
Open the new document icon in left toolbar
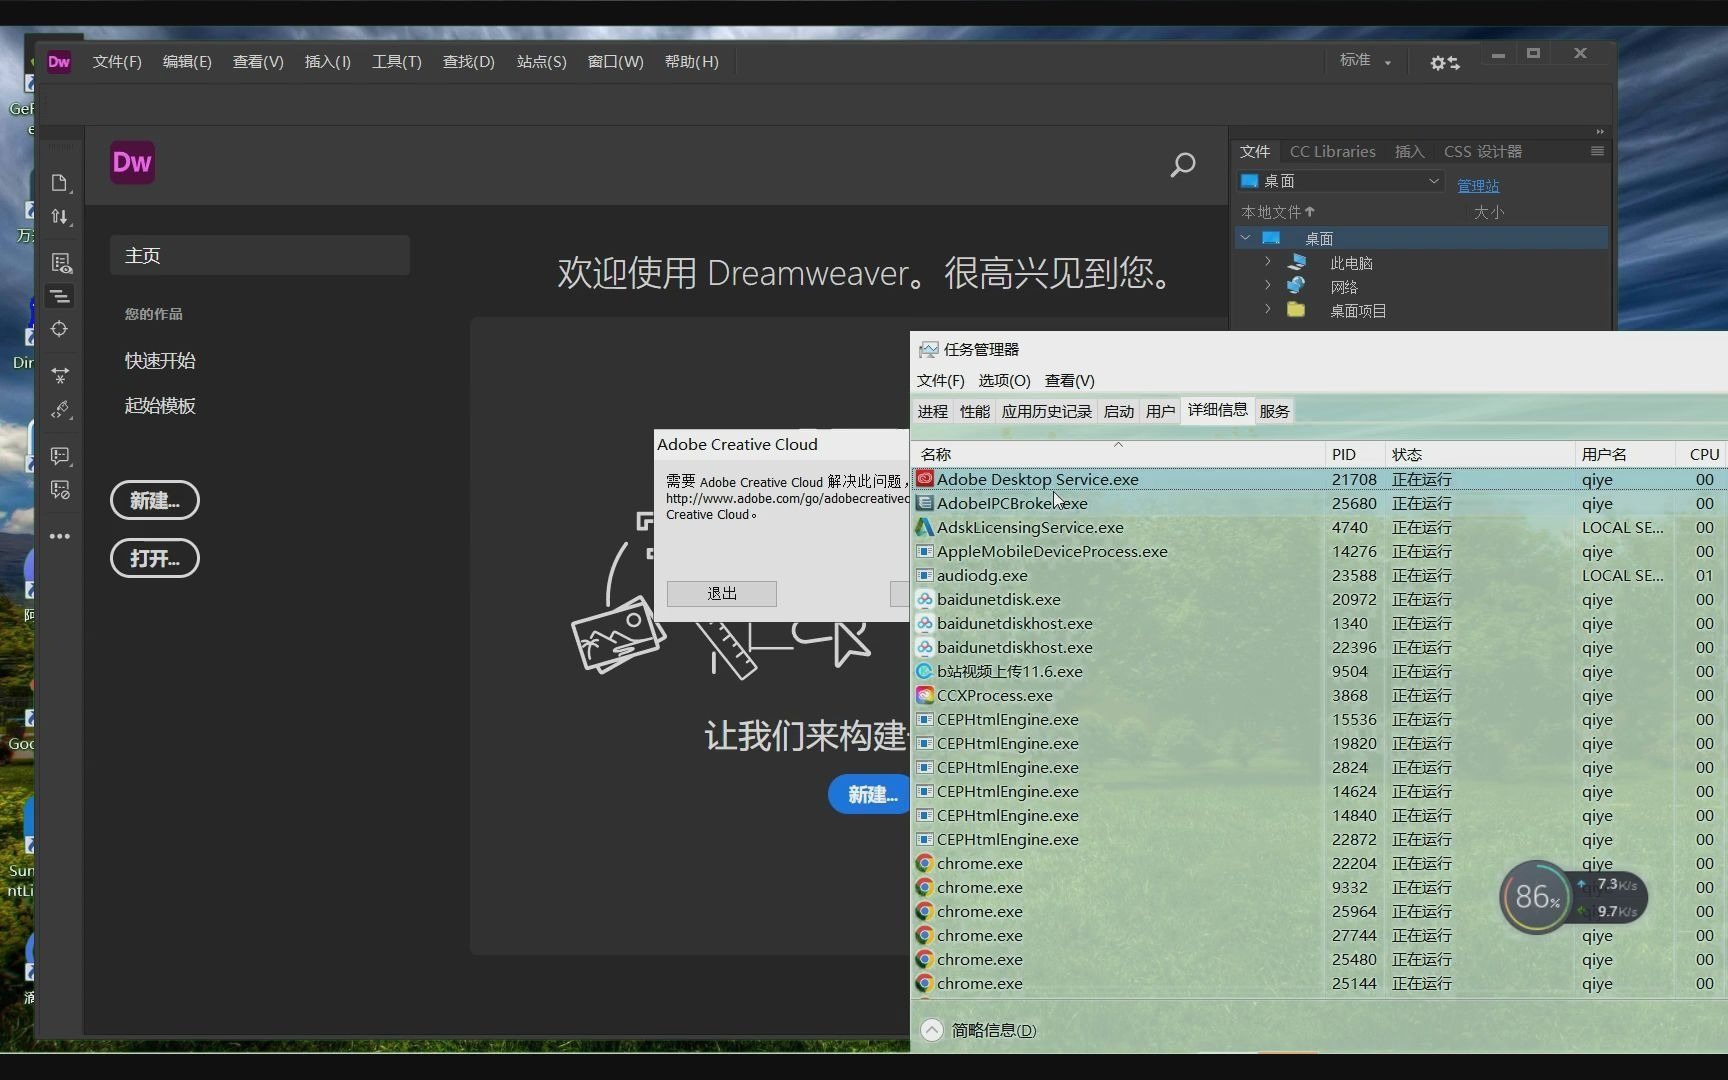[x=60, y=183]
